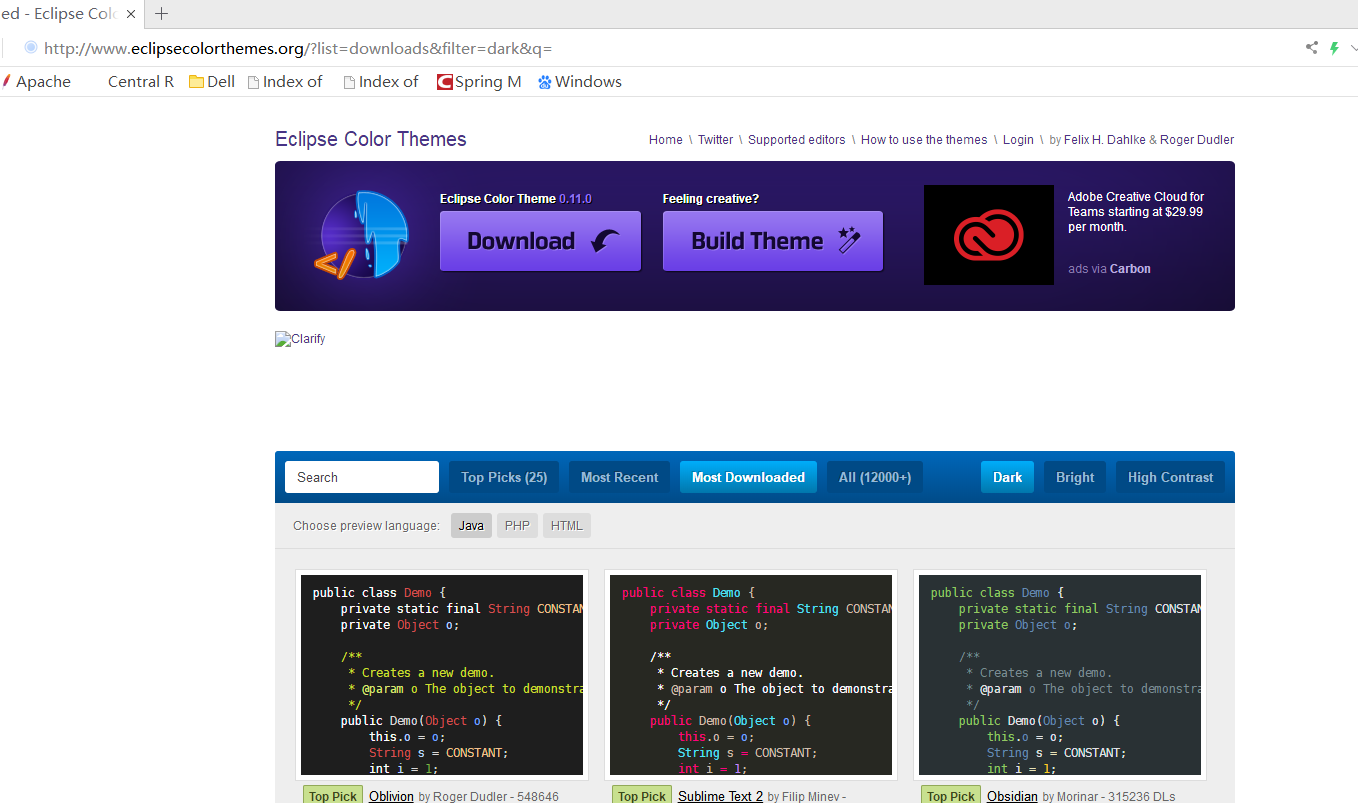The height and width of the screenshot is (803, 1358).
Task: Filter themes by High Contrast
Action: coord(1170,477)
